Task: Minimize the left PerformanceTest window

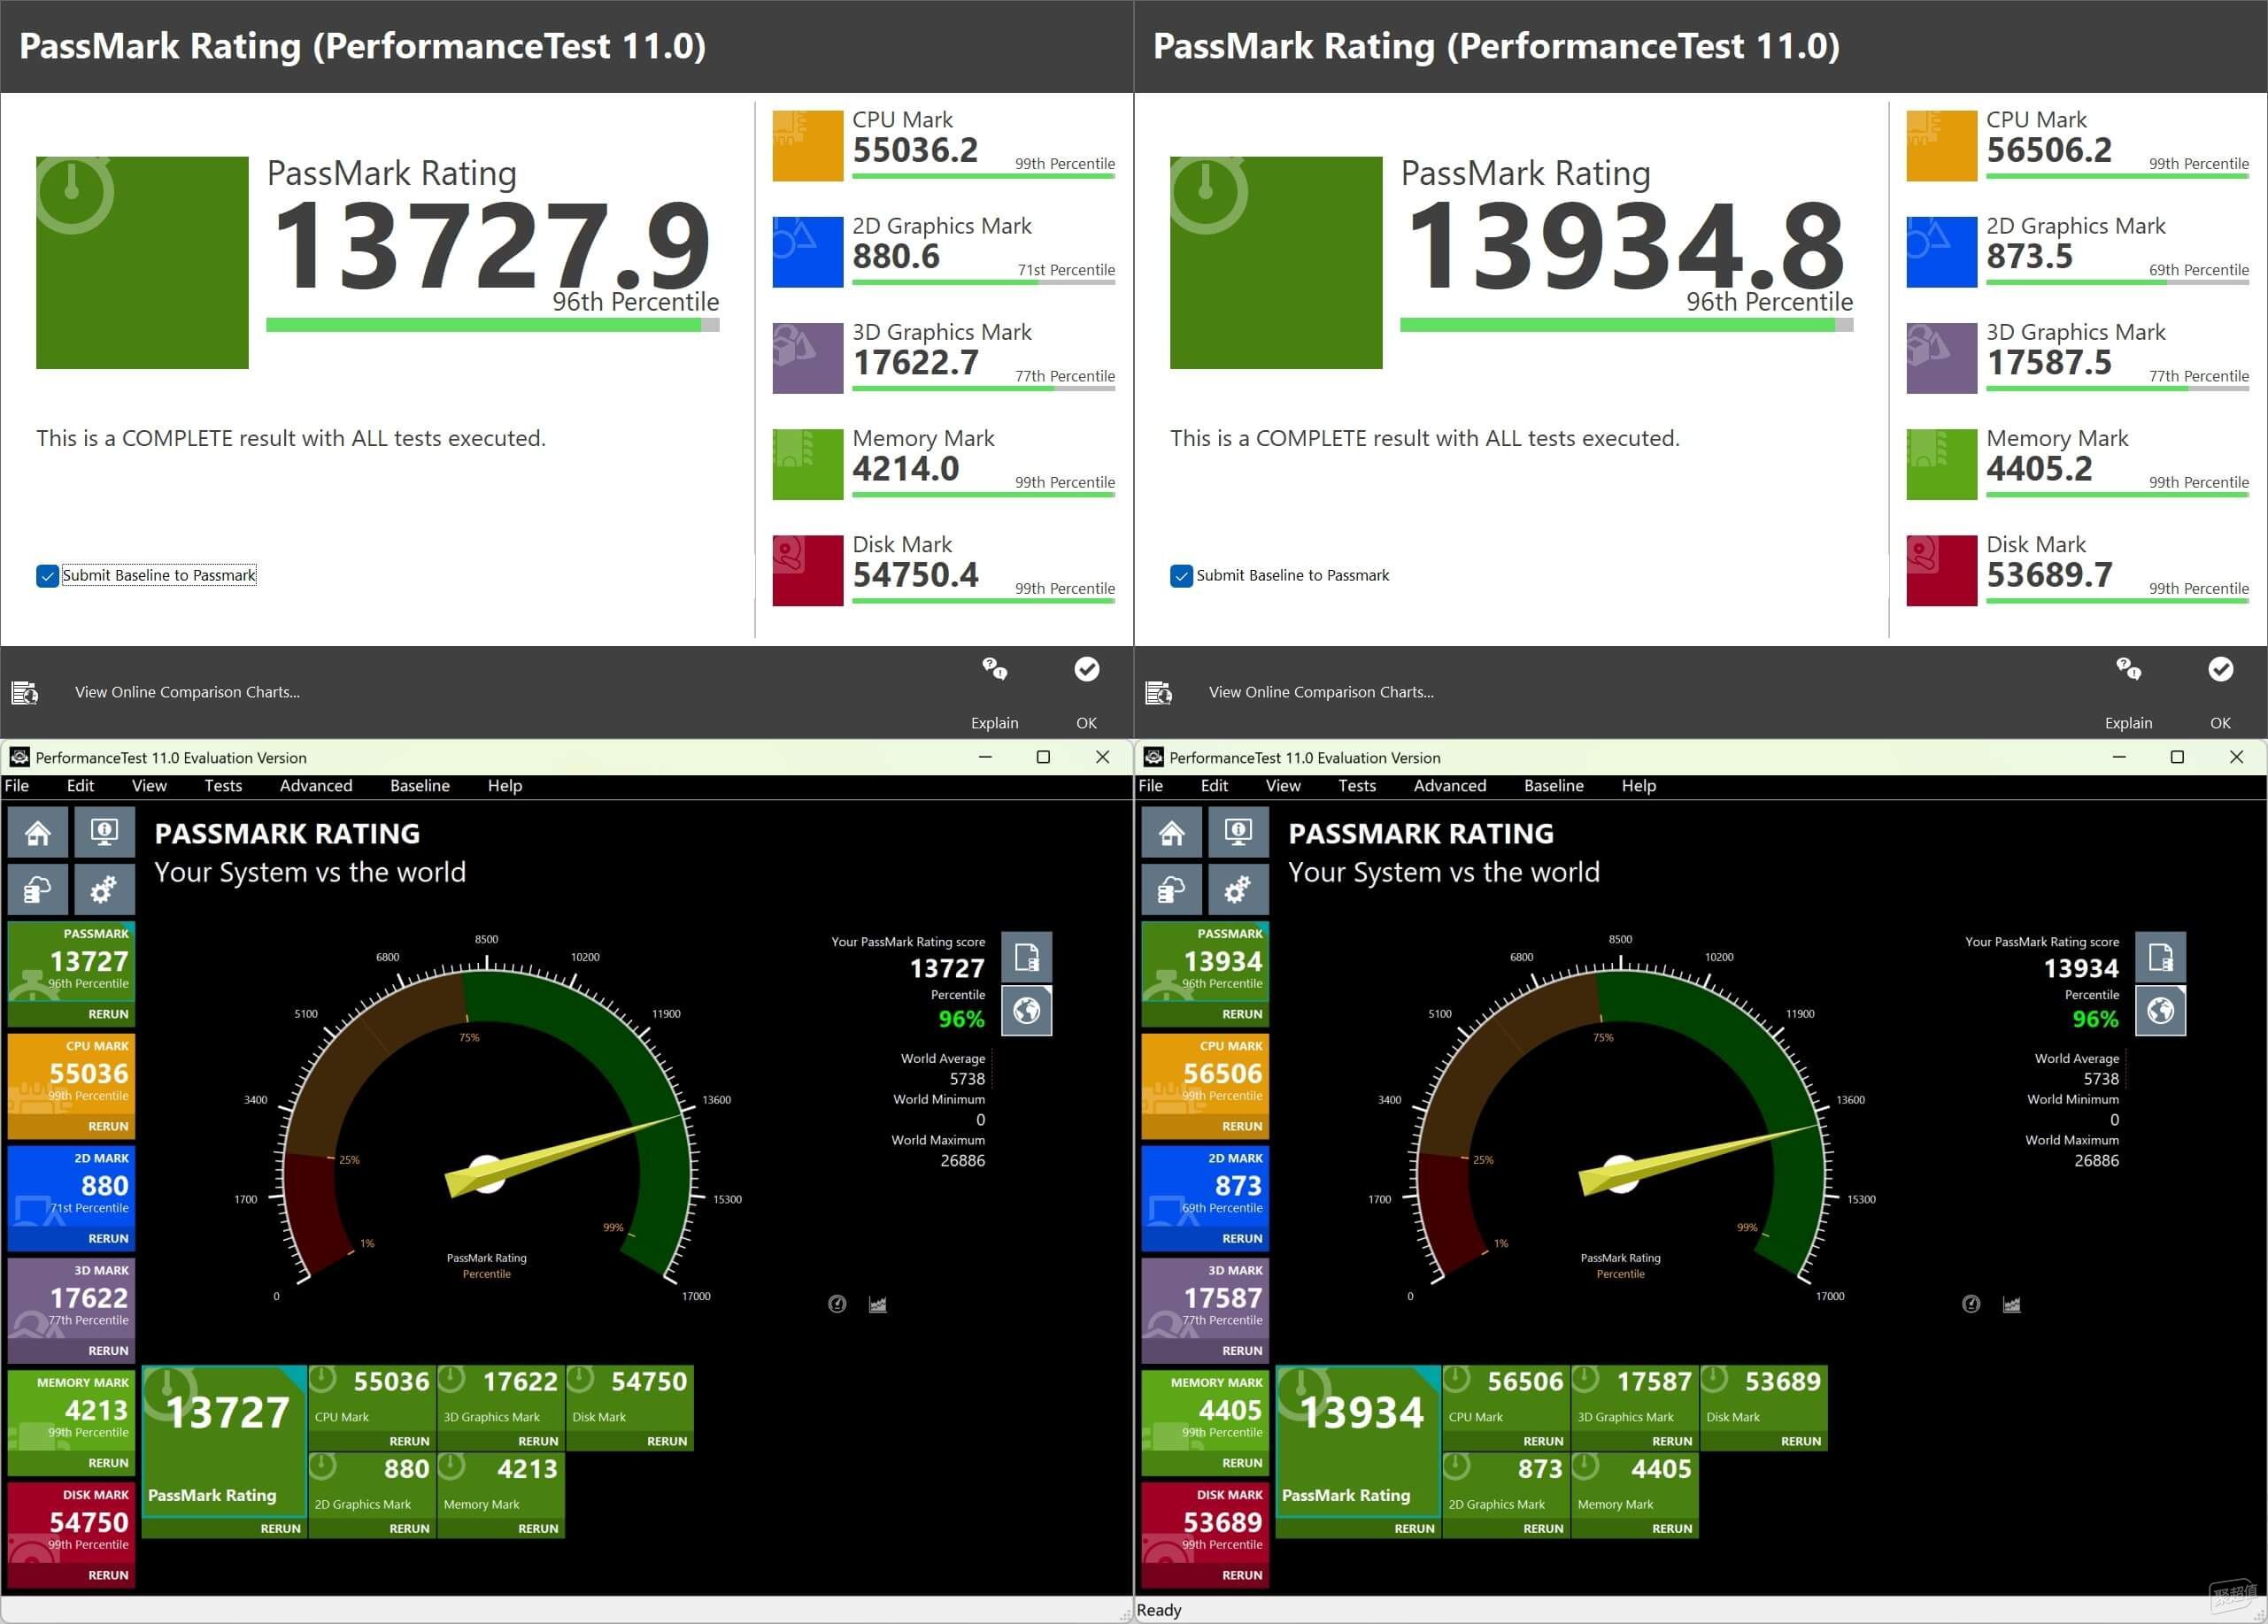Action: (985, 757)
